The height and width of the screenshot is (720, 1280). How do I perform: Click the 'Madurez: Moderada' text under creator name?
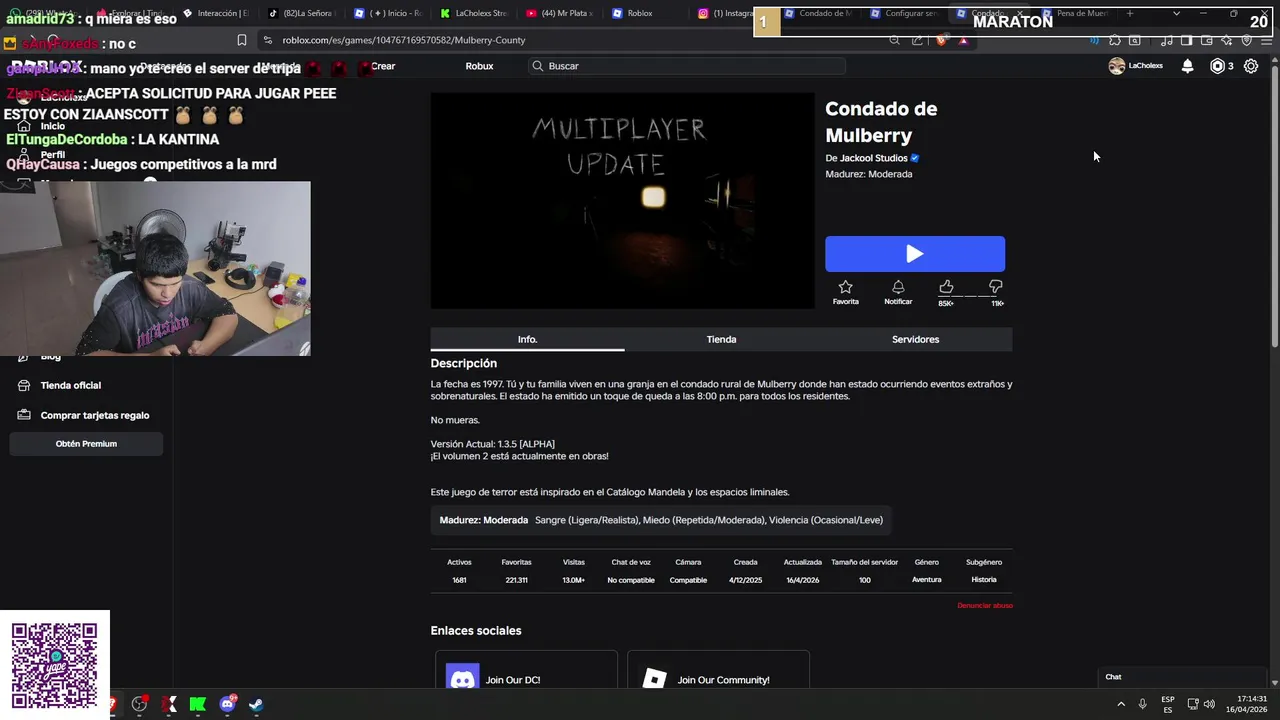click(x=868, y=174)
